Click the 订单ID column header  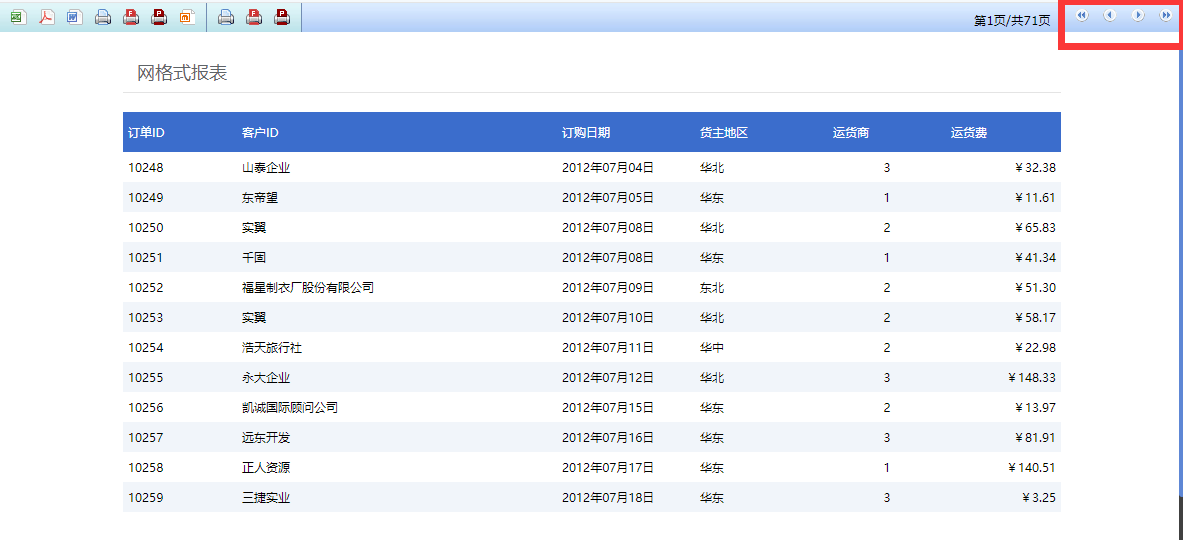tap(146, 133)
